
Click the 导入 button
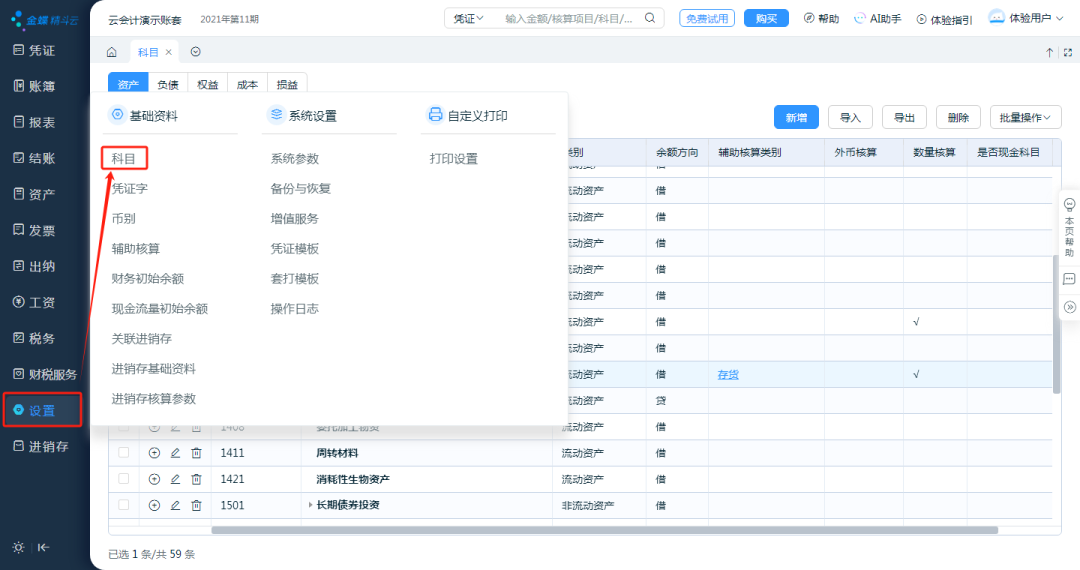point(850,117)
